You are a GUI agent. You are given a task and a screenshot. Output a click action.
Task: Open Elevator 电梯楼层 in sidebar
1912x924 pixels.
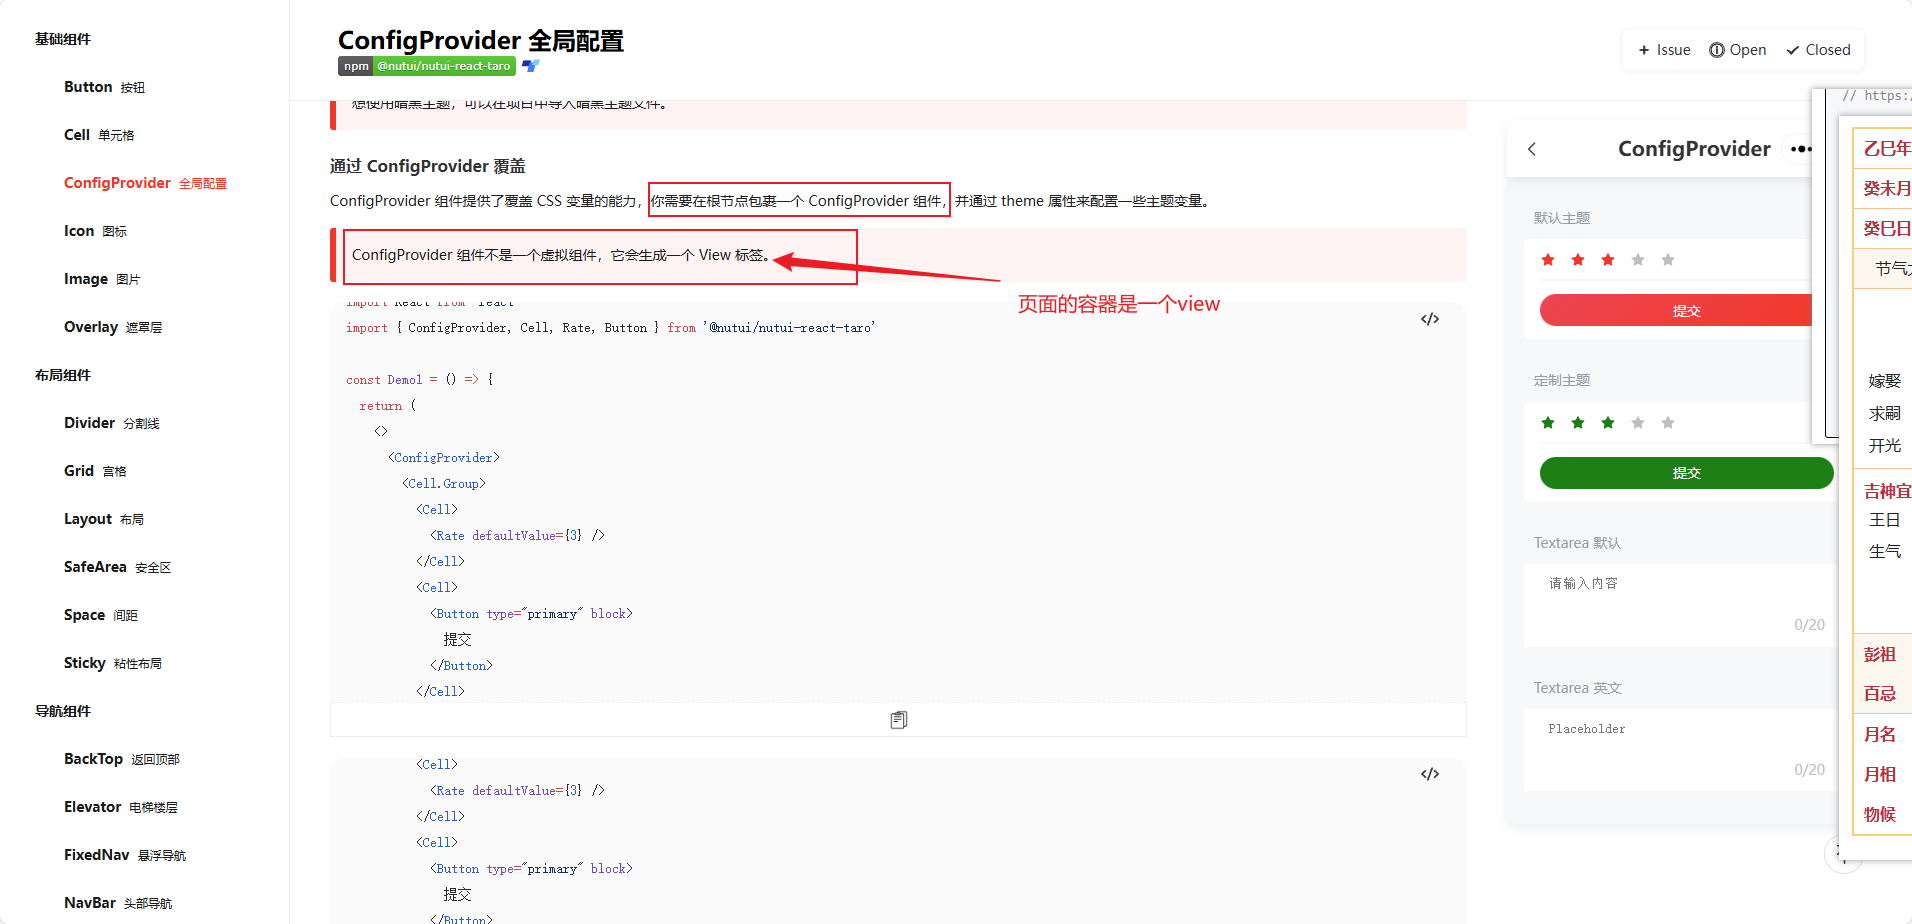tap(121, 807)
